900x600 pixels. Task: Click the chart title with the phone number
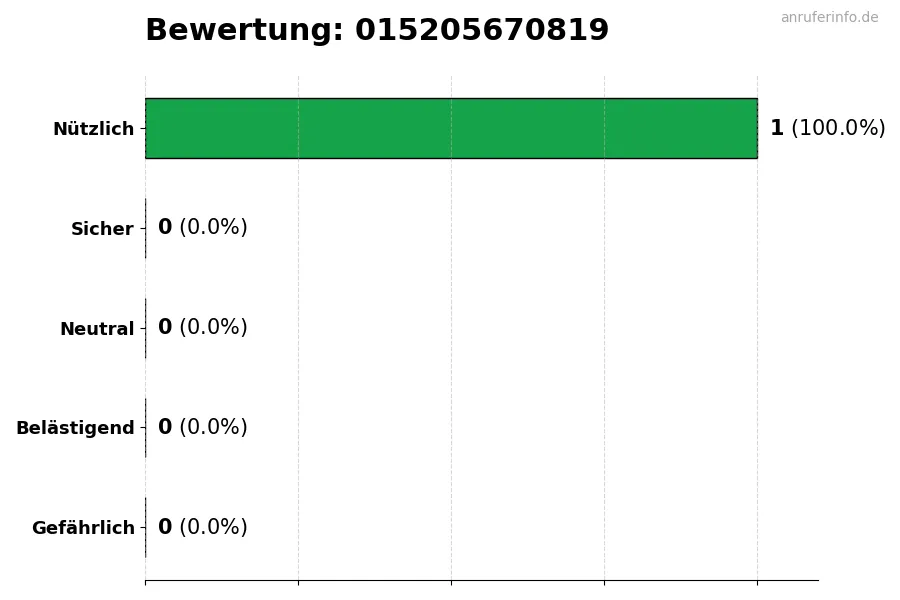(x=376, y=31)
